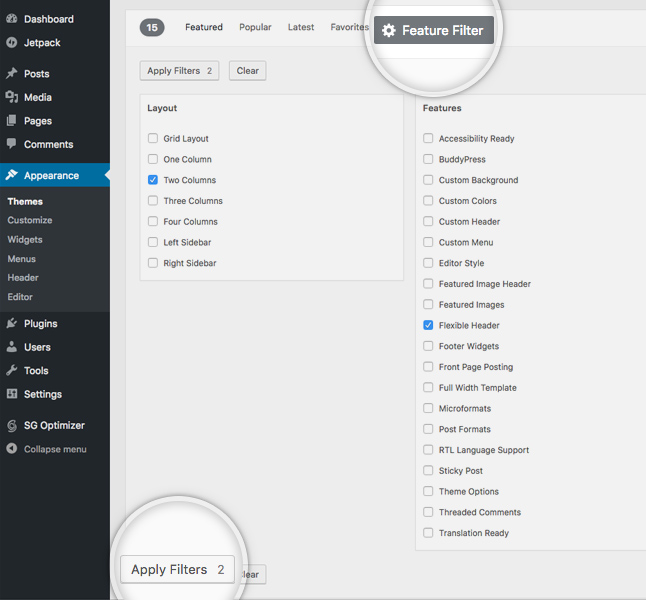Check the Accessibility Ready checkbox

pos(428,139)
